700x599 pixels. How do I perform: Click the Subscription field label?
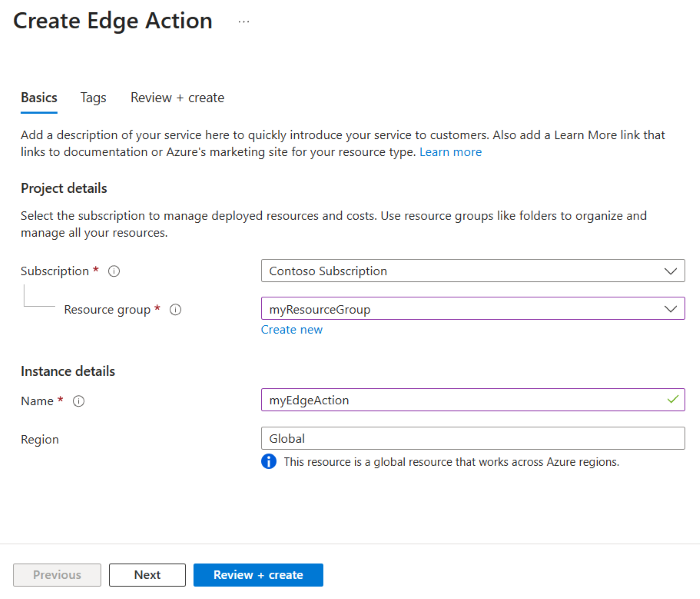point(55,271)
